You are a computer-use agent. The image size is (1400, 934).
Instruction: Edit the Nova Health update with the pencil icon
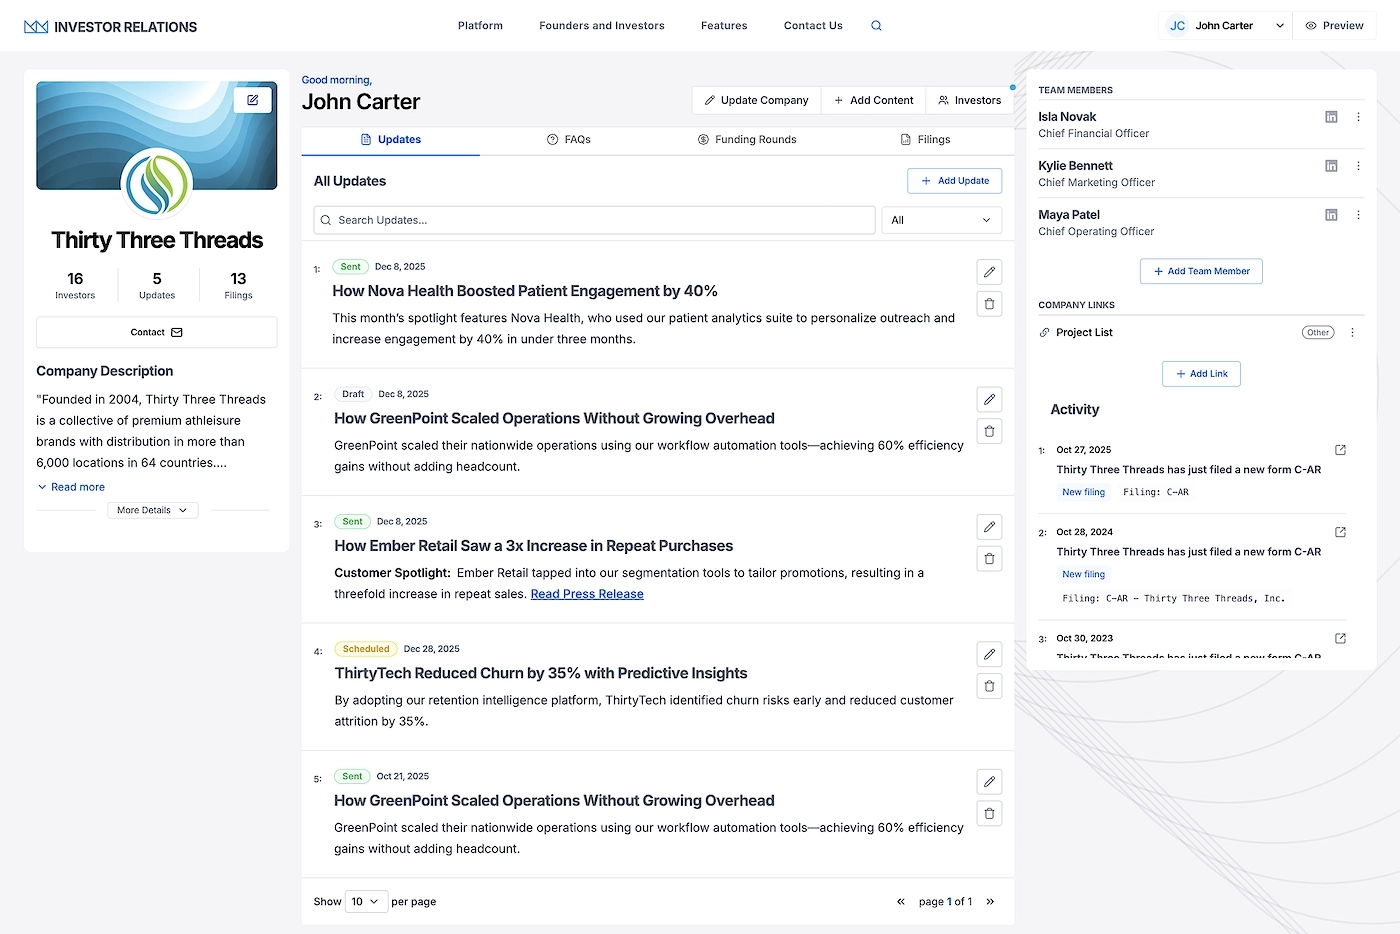click(988, 271)
